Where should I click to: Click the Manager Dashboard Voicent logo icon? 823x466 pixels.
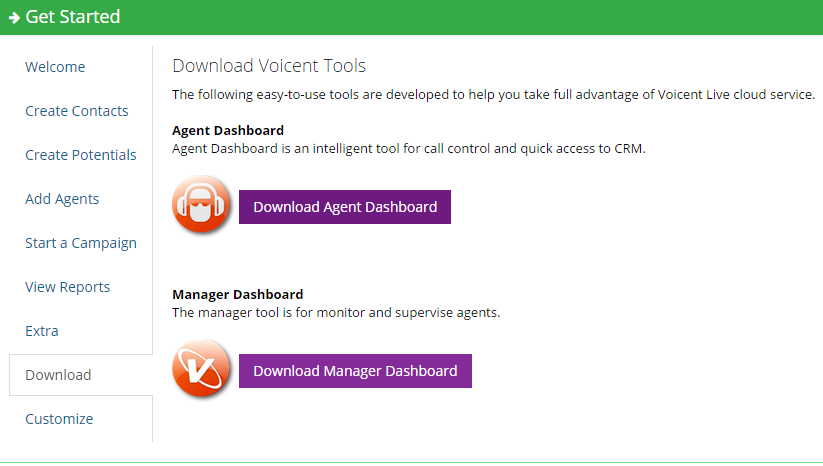click(201, 368)
